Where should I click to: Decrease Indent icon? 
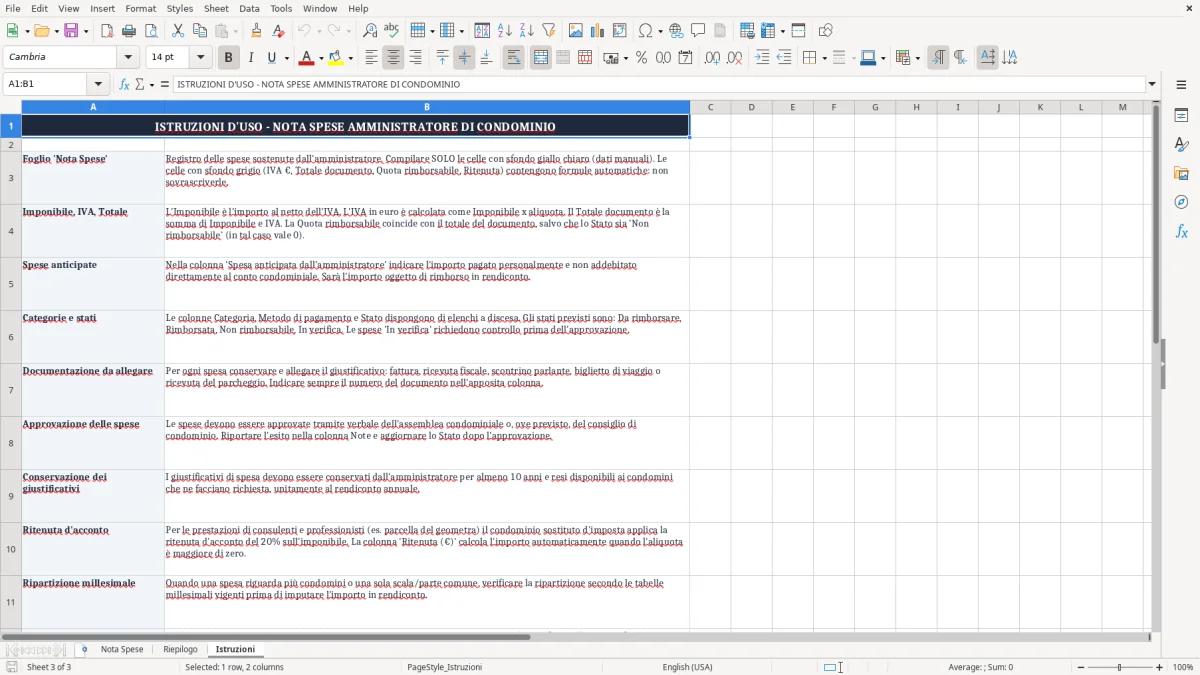pos(784,58)
